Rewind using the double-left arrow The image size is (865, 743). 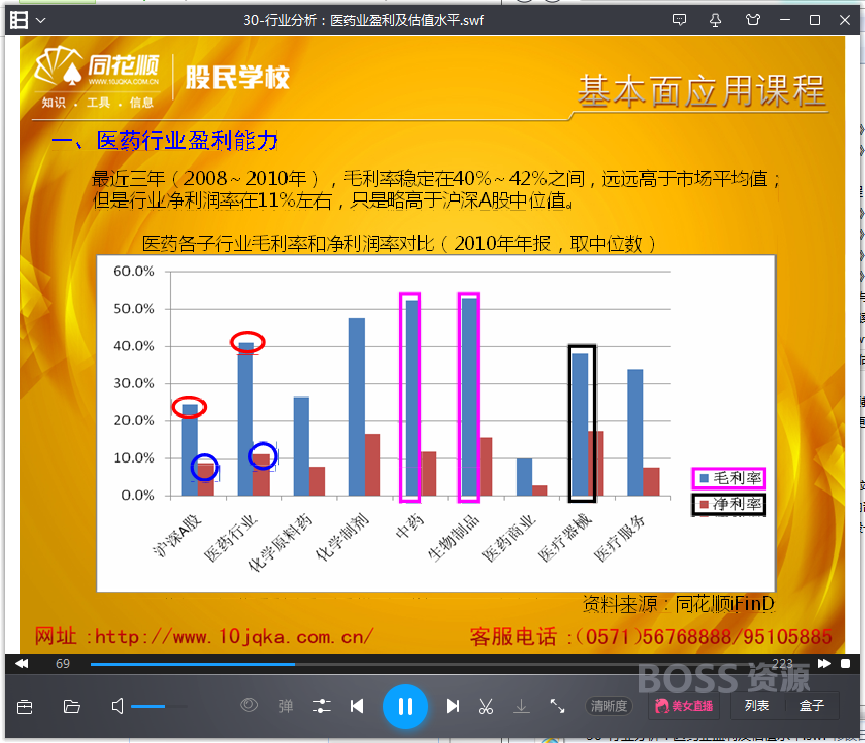click(22, 663)
